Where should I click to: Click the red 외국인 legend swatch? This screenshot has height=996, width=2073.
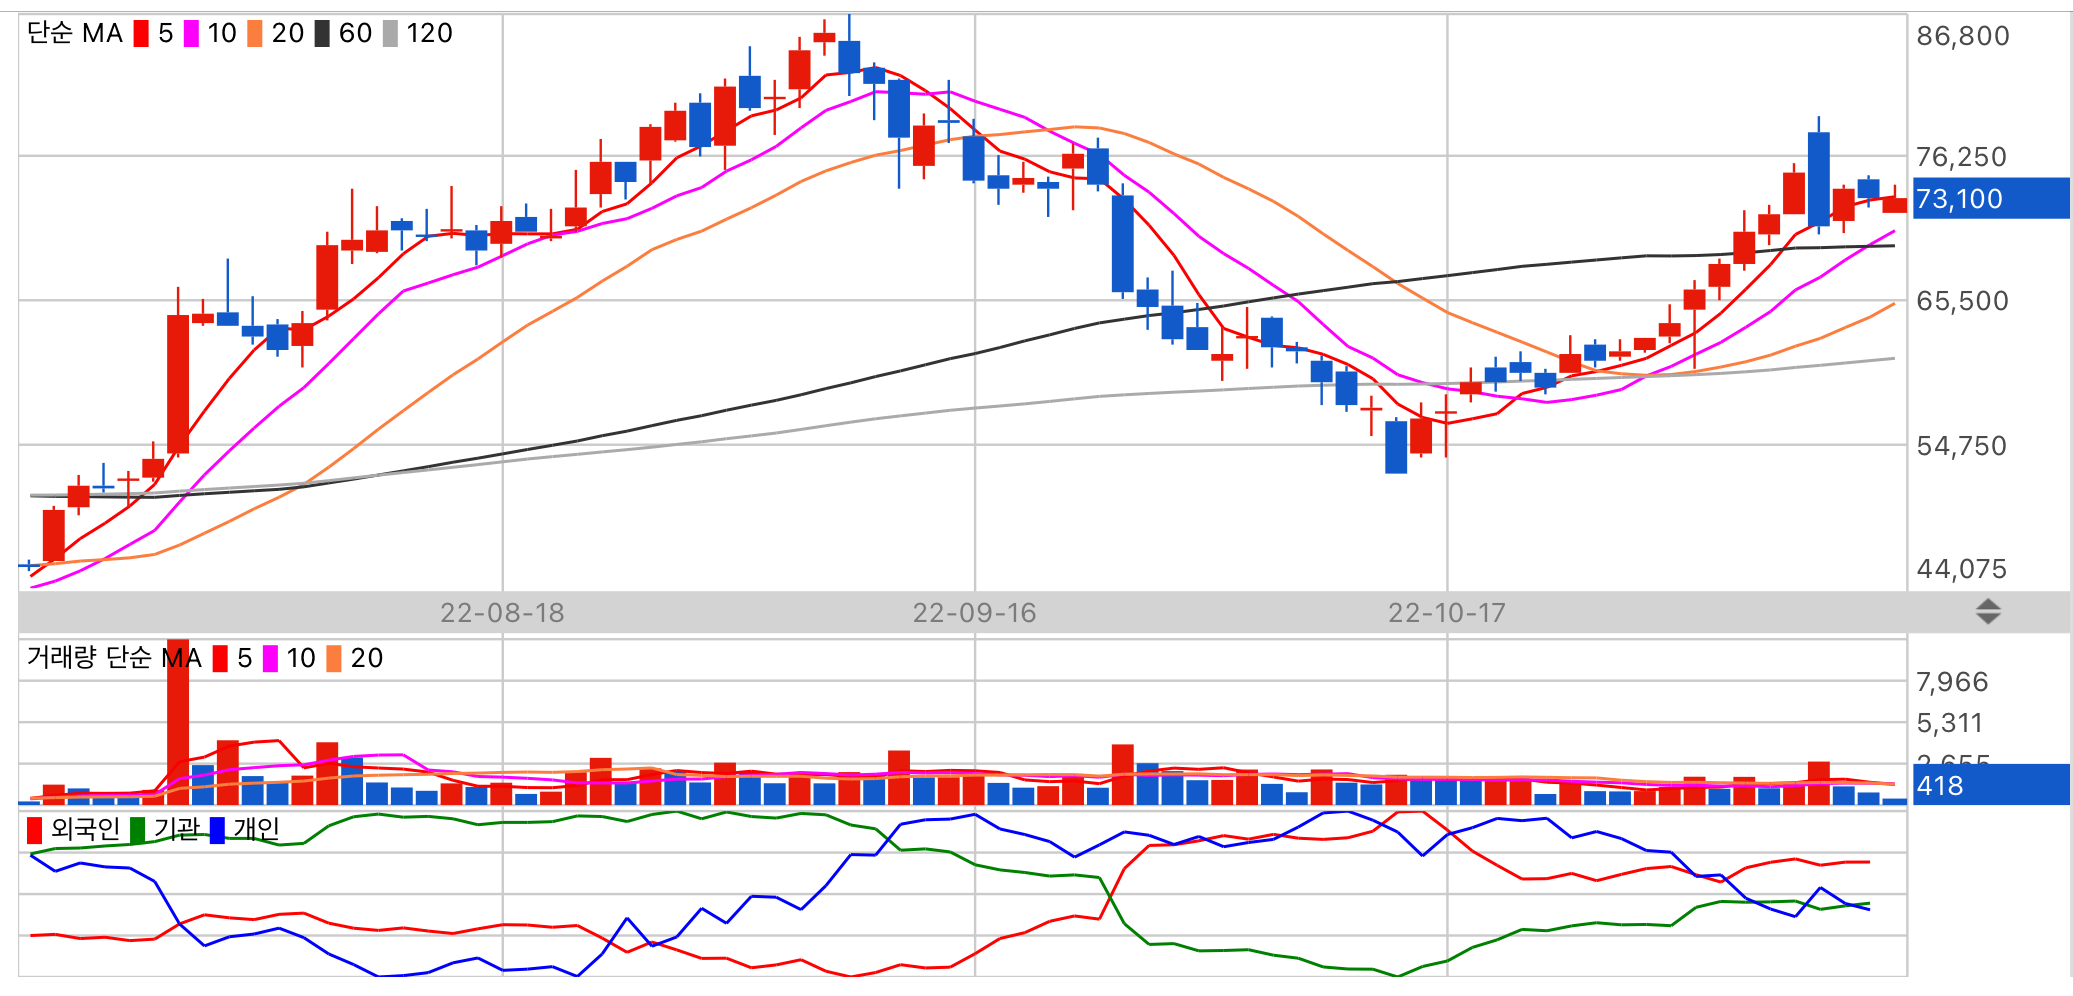point(35,830)
